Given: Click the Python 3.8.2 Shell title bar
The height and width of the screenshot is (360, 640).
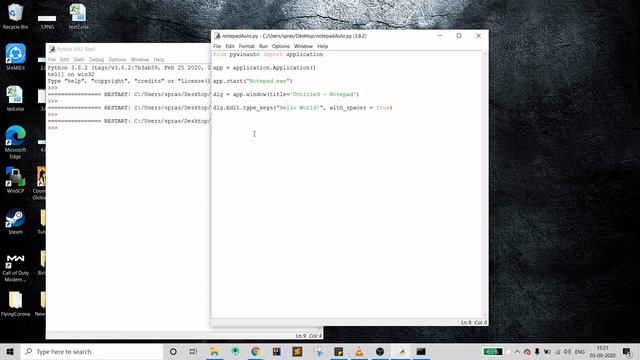Looking at the screenshot, I should tap(129, 49).
